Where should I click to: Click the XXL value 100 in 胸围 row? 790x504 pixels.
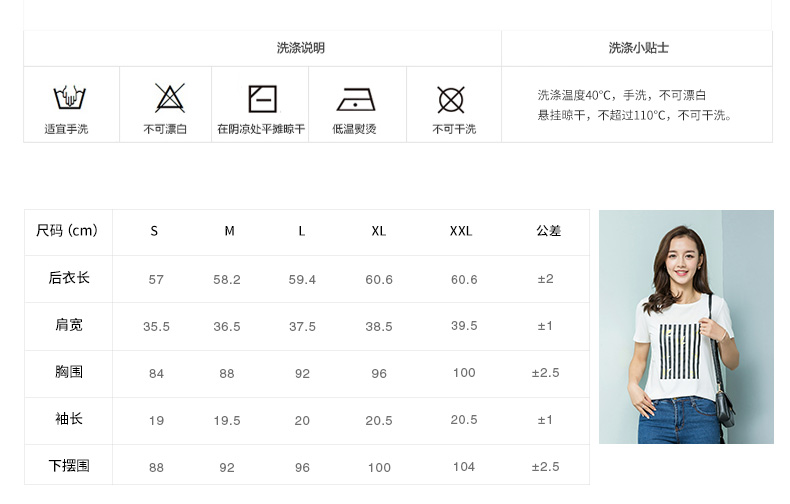coord(464,373)
